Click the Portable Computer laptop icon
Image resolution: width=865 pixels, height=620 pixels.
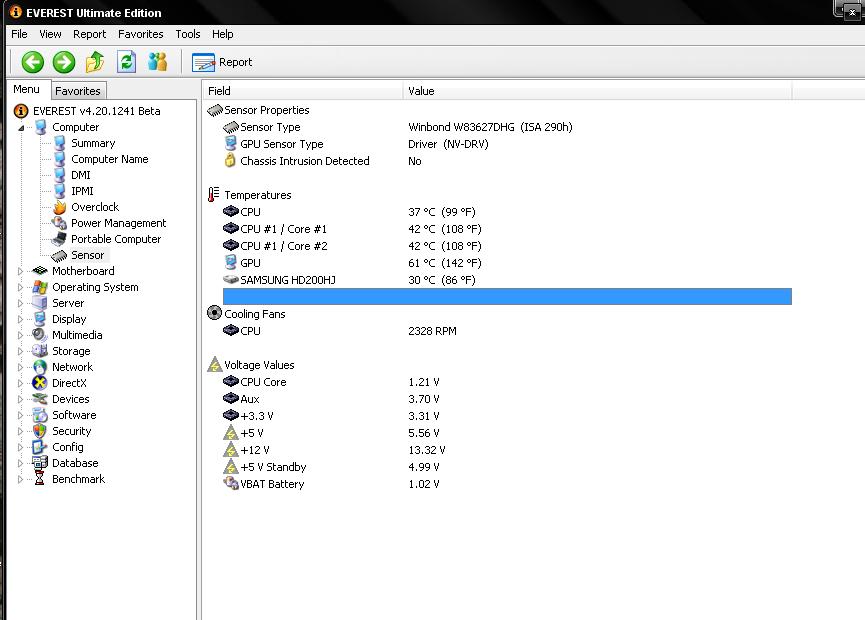(59, 239)
